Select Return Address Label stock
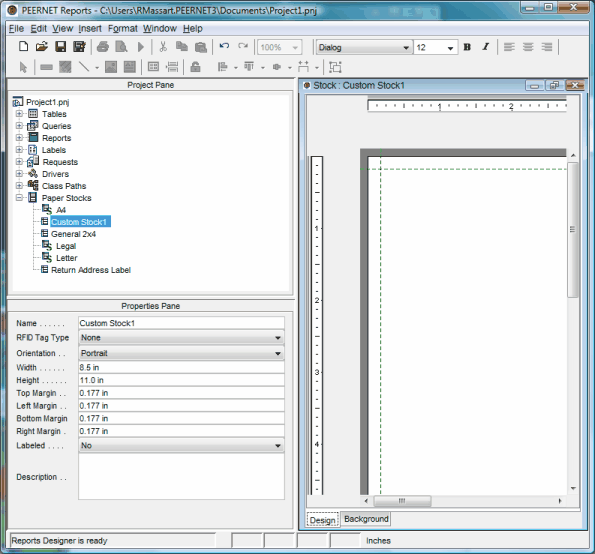 coord(91,270)
